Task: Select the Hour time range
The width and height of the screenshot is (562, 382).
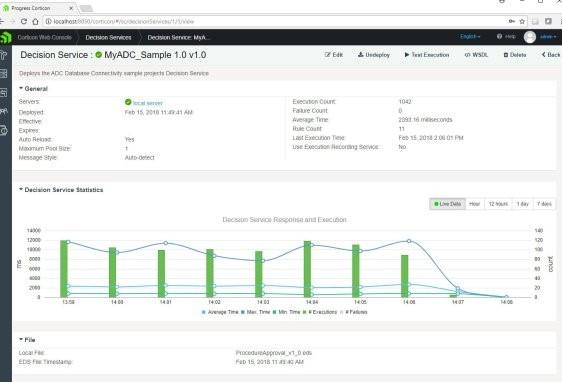Action: [475, 204]
